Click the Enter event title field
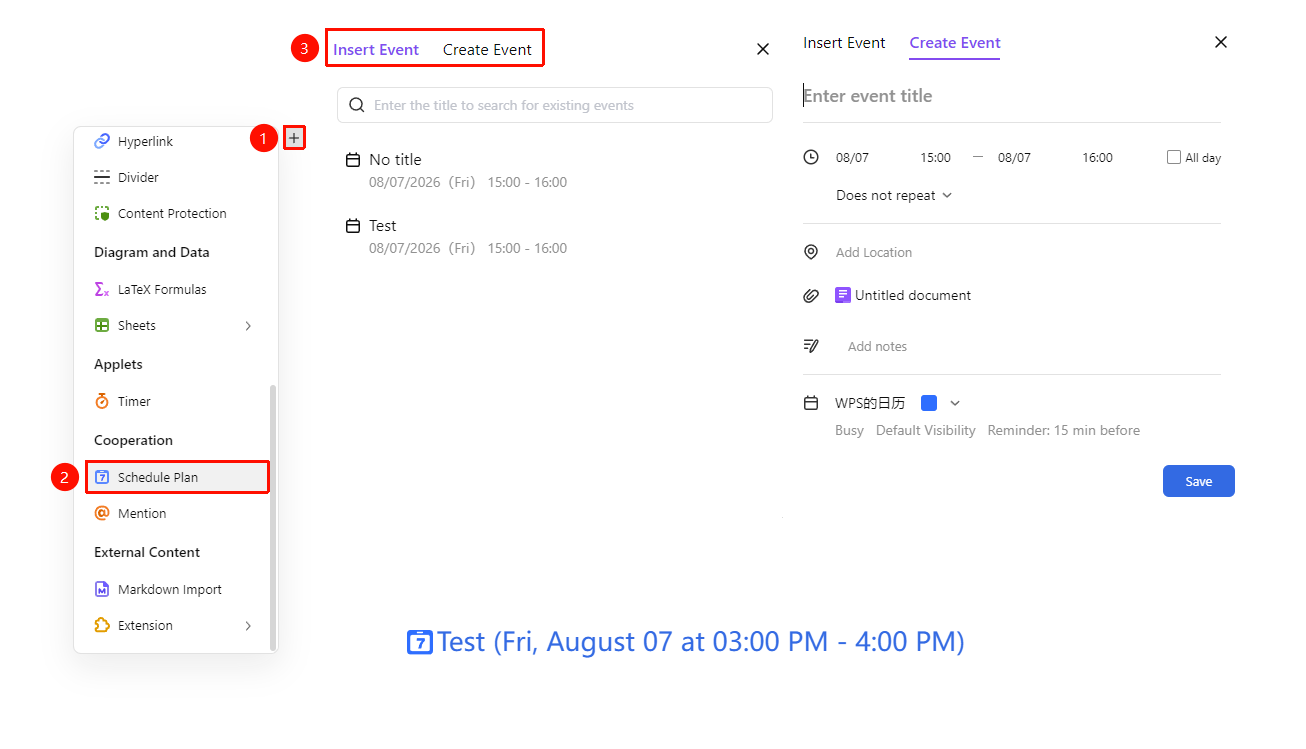 point(1011,96)
